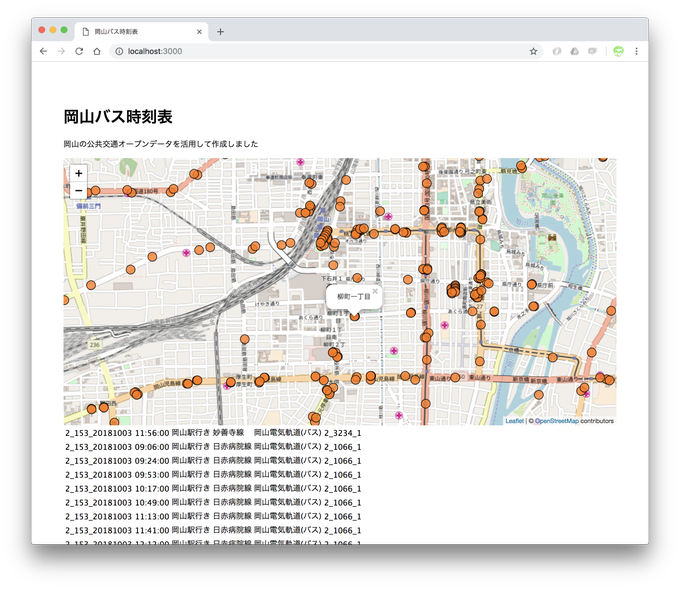The height and width of the screenshot is (589, 680).
Task: Zoom in the map with plus button
Action: (x=78, y=173)
